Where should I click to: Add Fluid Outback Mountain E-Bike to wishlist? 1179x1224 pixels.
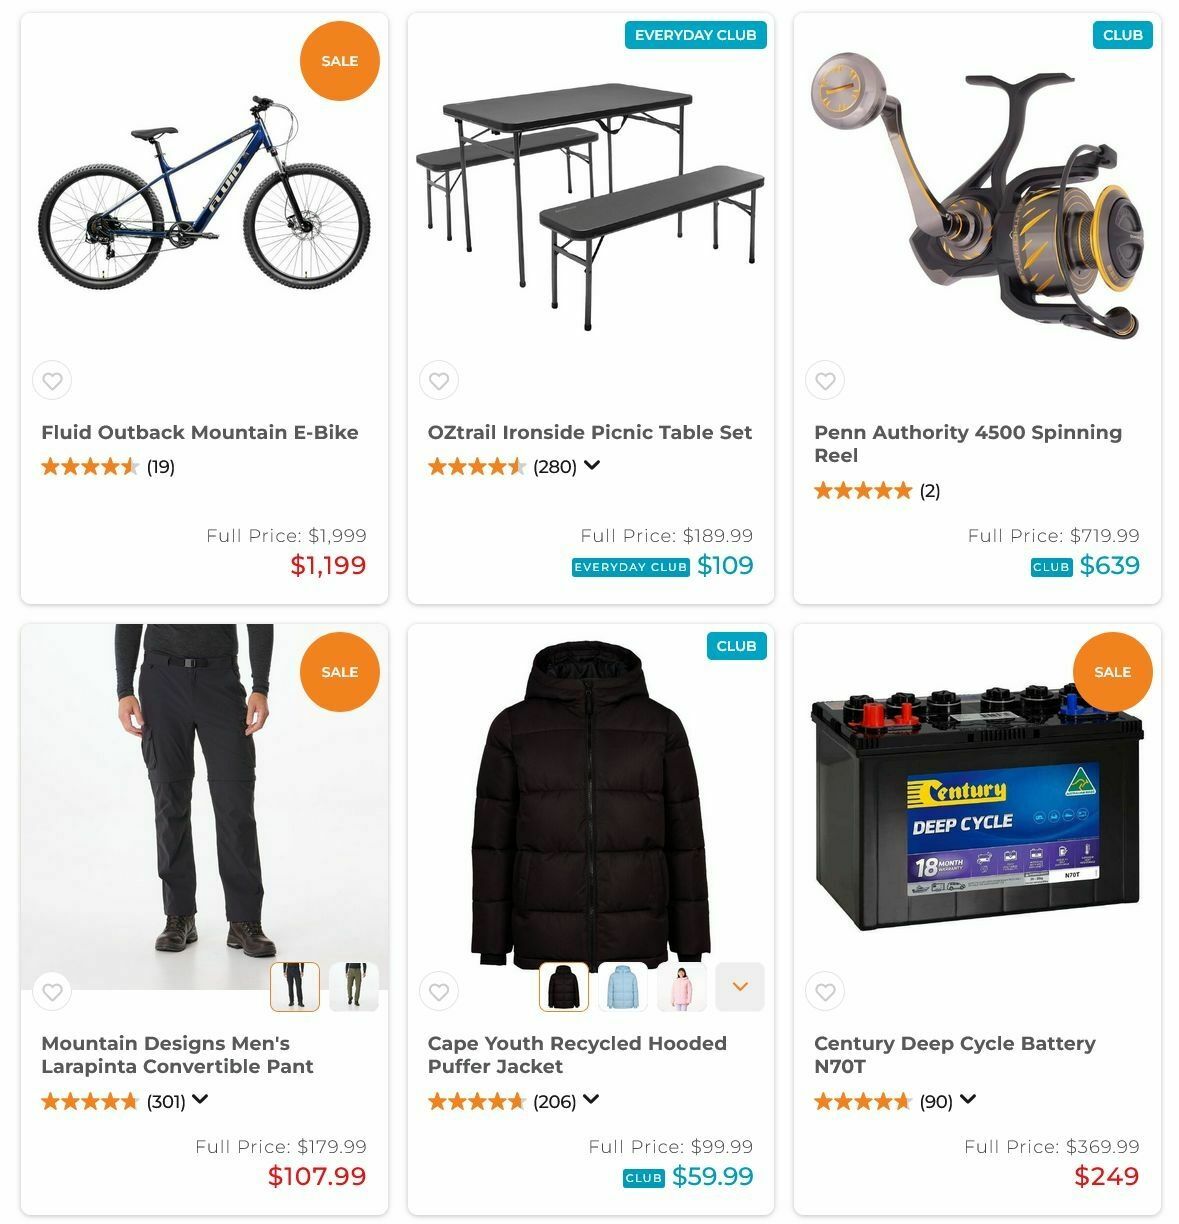tap(52, 380)
